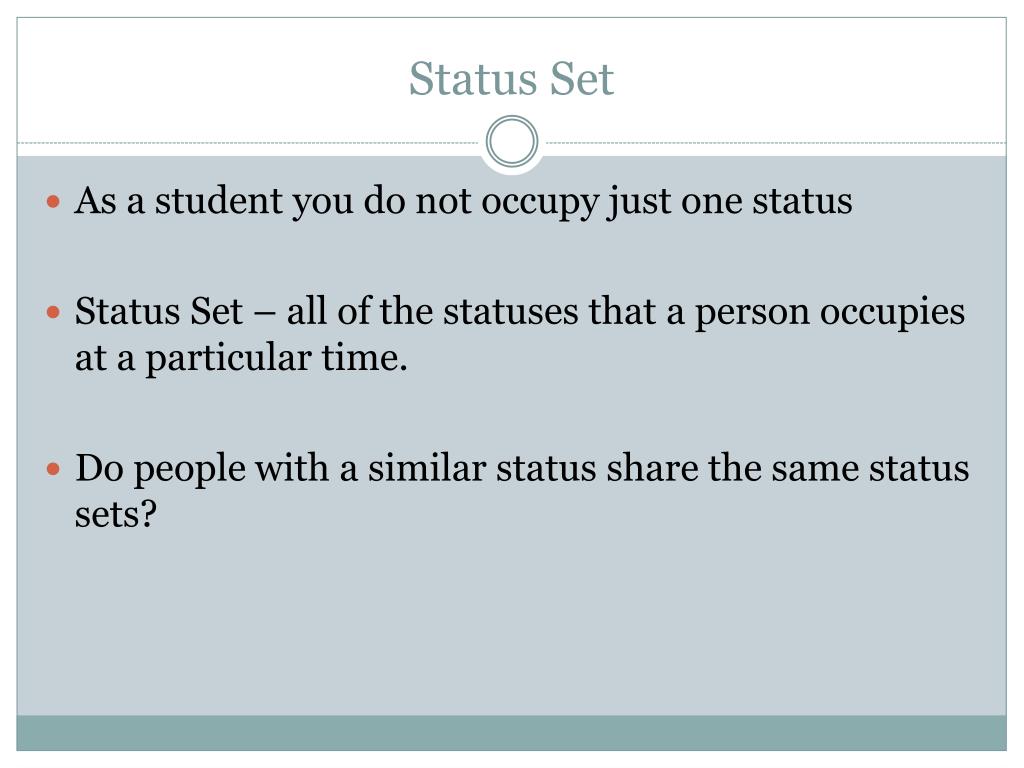1024x768 pixels.
Task: Click the "Status Set" slide title
Action: pyautogui.click(x=511, y=79)
